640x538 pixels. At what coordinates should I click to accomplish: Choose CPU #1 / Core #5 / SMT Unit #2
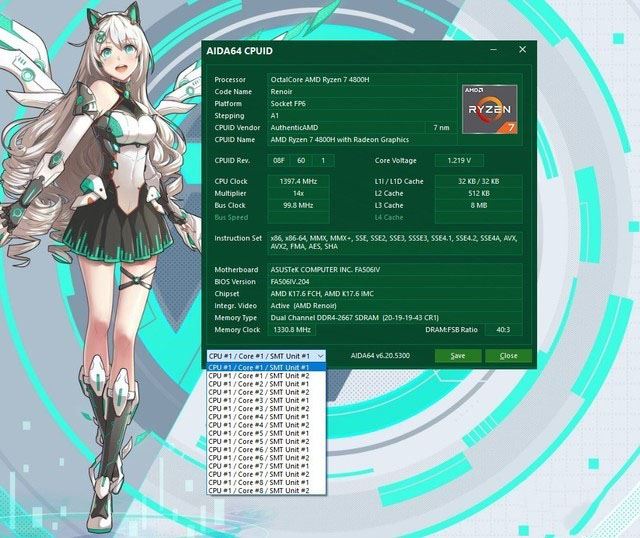[x=267, y=441]
